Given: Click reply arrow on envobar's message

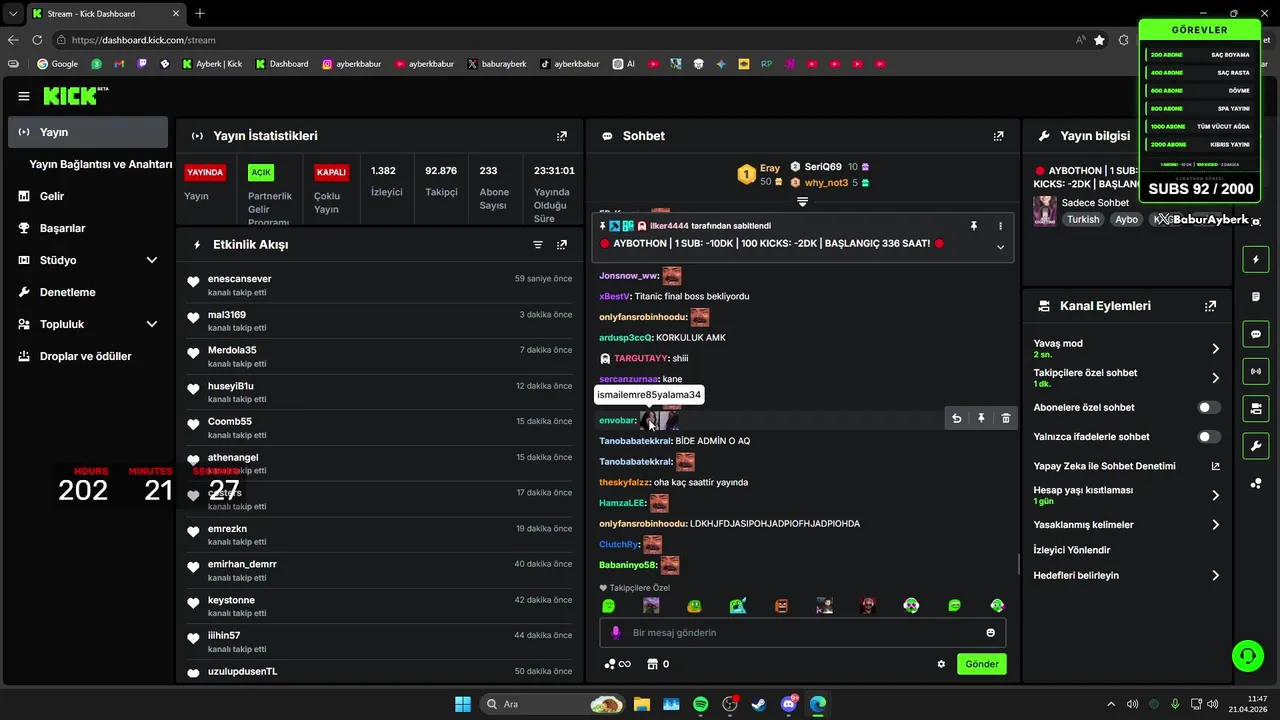Looking at the screenshot, I should point(957,418).
